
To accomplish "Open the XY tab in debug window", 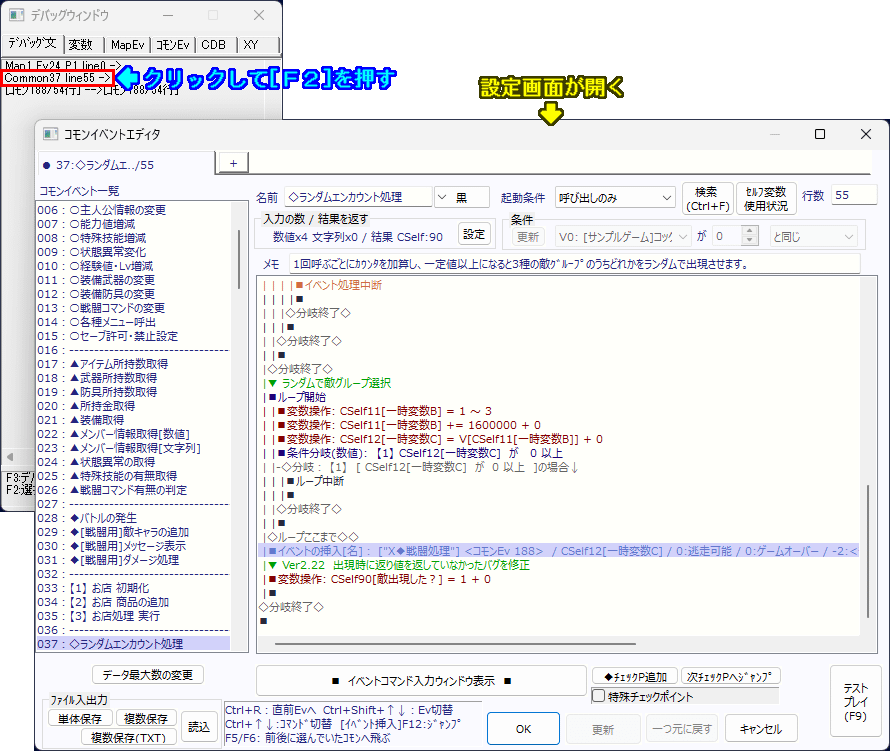I will [x=258, y=44].
